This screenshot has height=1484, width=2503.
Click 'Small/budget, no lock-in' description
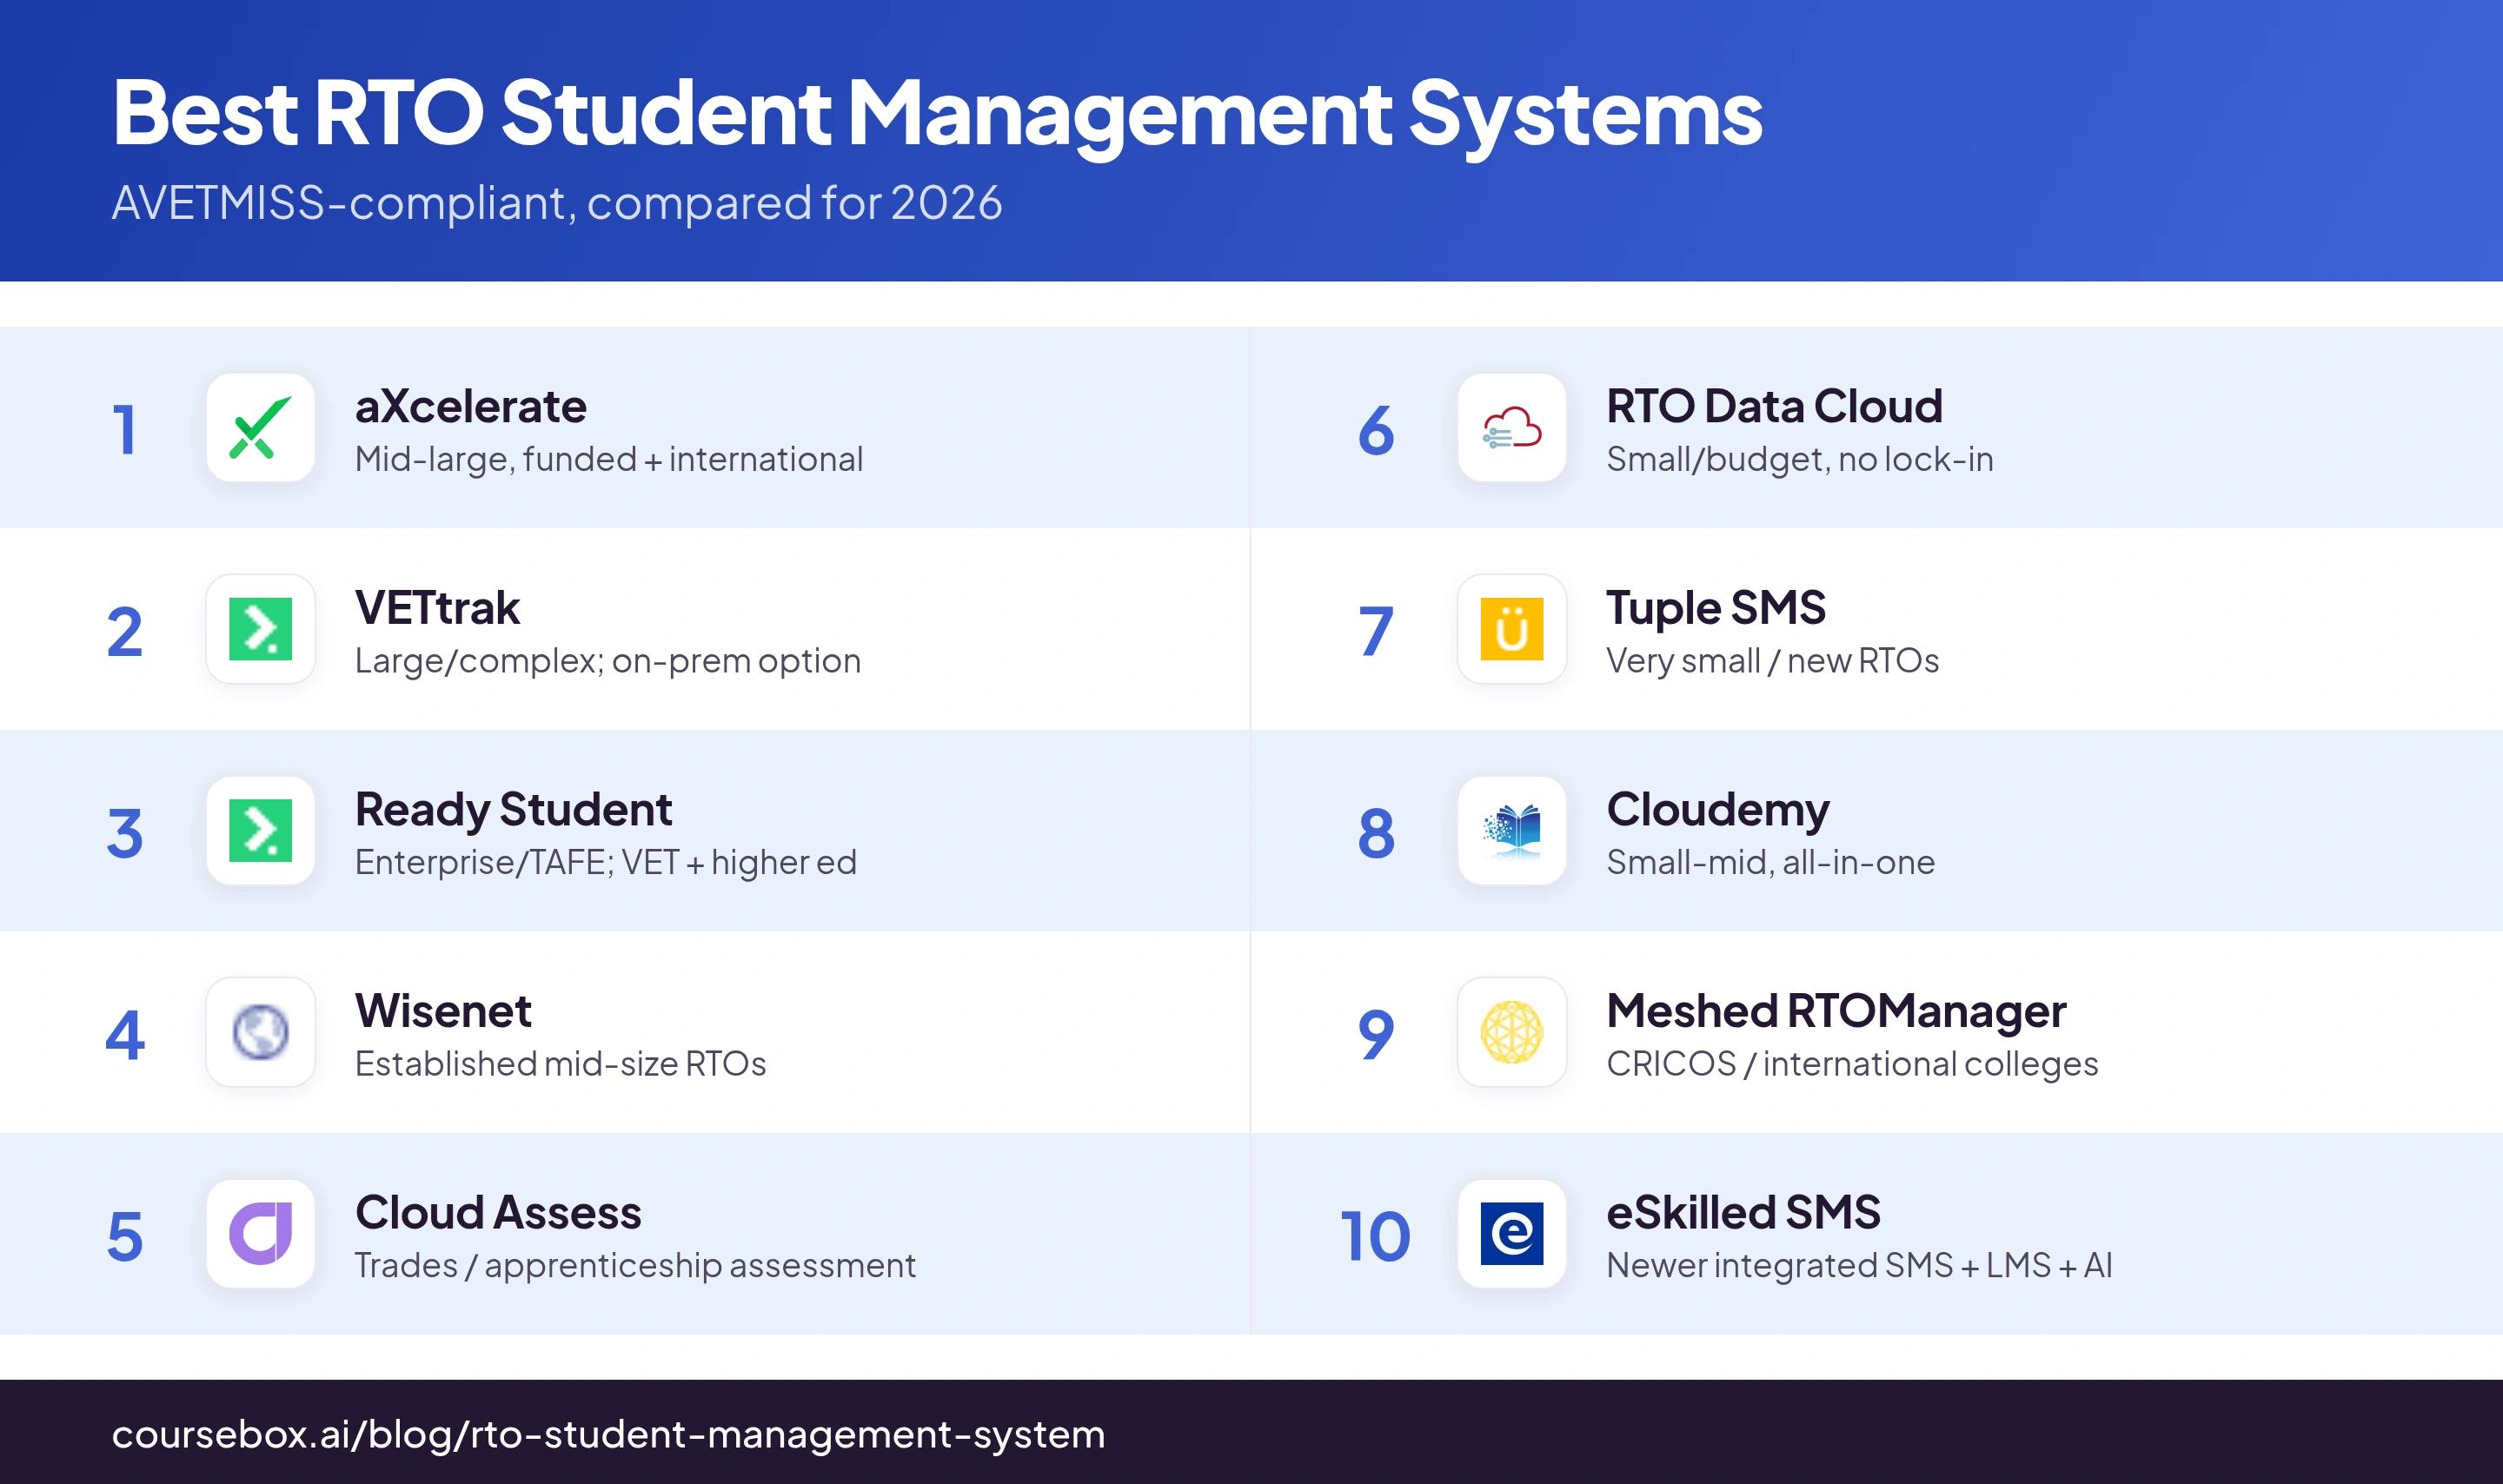point(1800,460)
